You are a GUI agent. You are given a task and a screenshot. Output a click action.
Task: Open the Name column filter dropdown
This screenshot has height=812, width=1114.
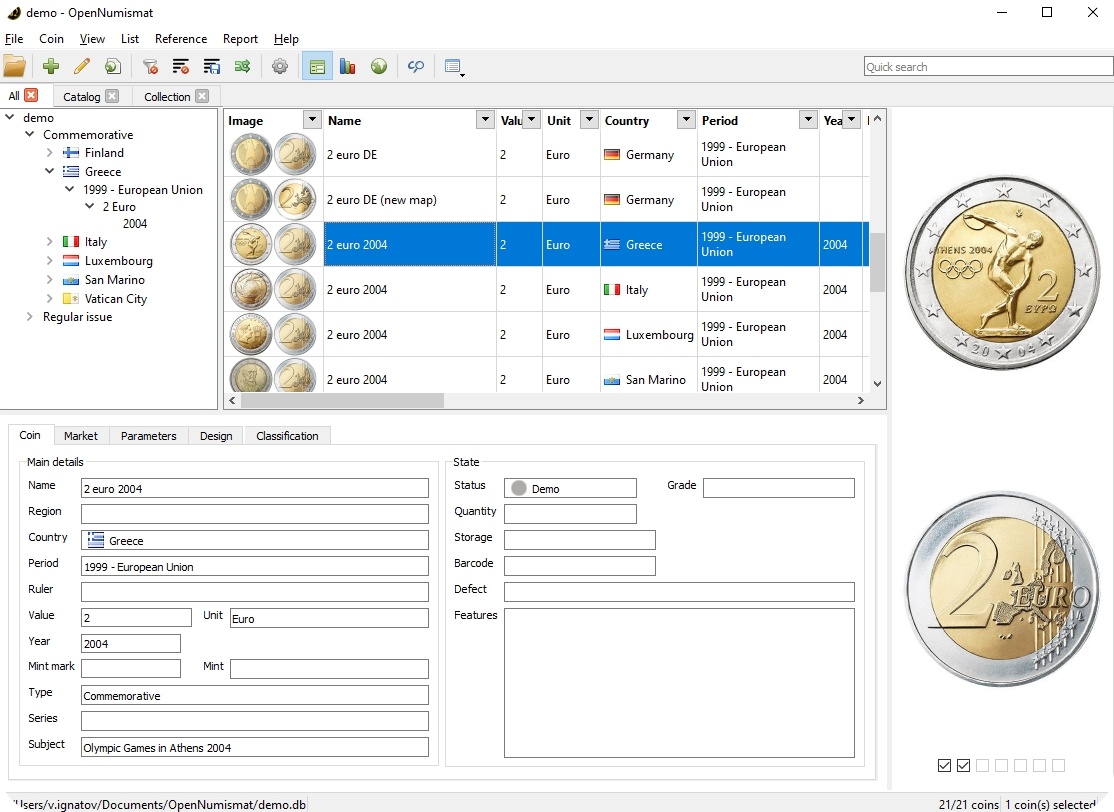pyautogui.click(x=485, y=119)
